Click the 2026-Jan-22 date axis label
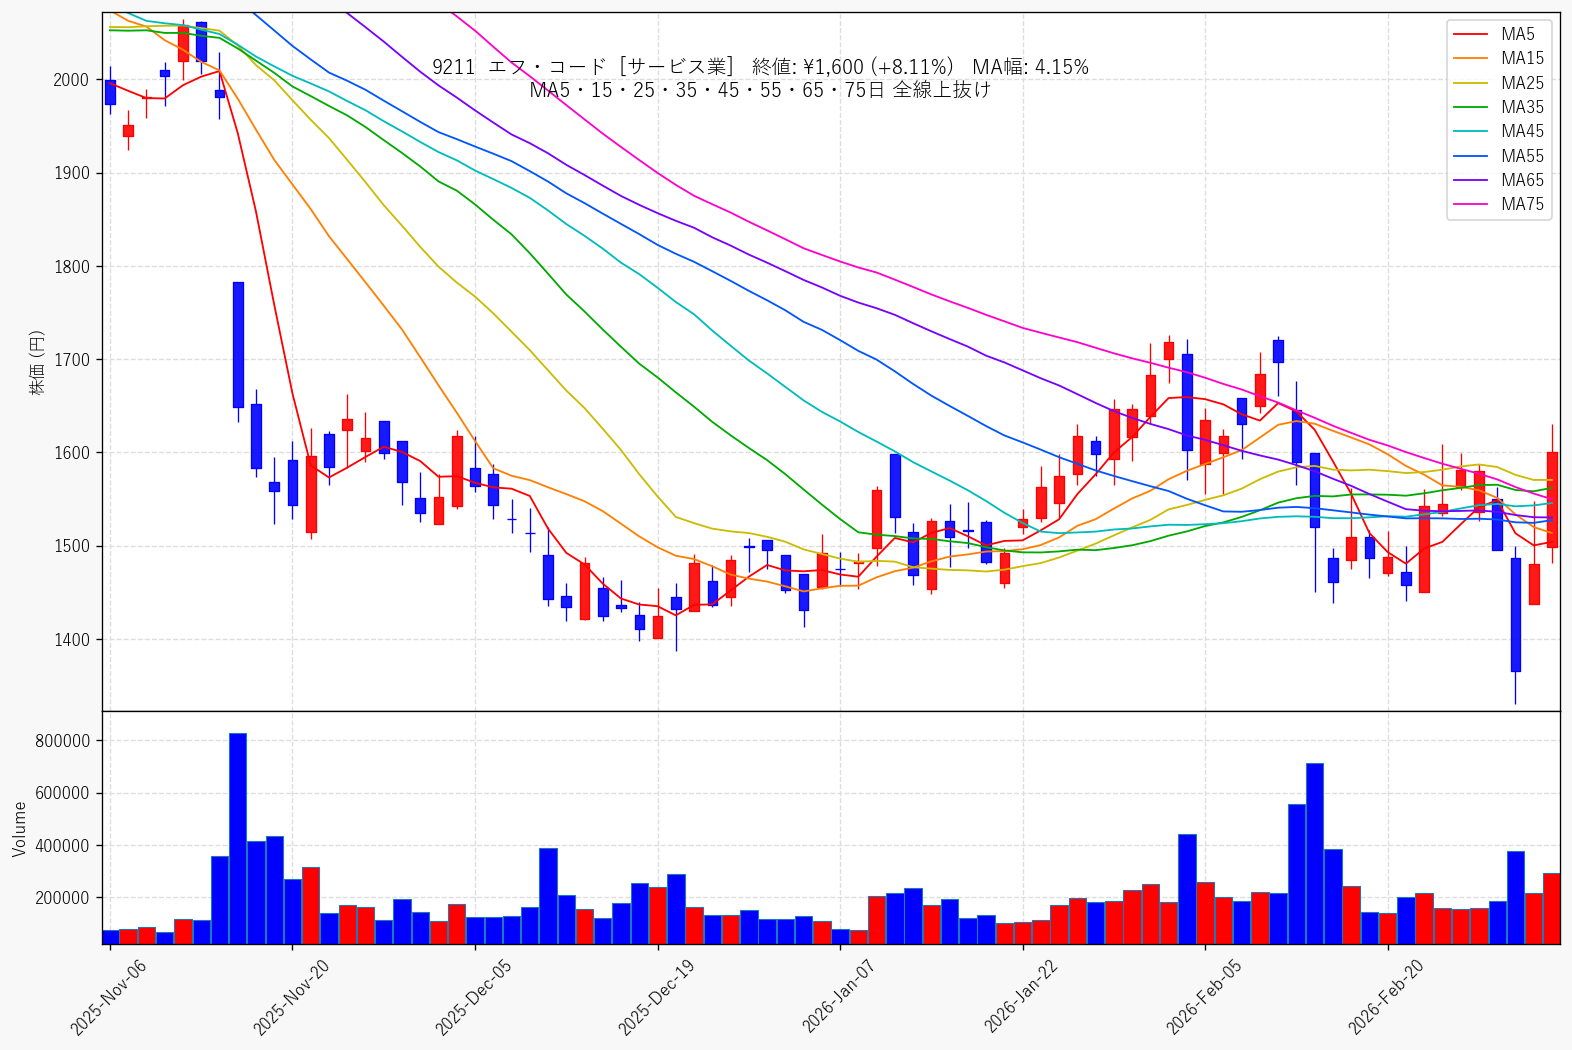The height and width of the screenshot is (1050, 1572). 1022,995
